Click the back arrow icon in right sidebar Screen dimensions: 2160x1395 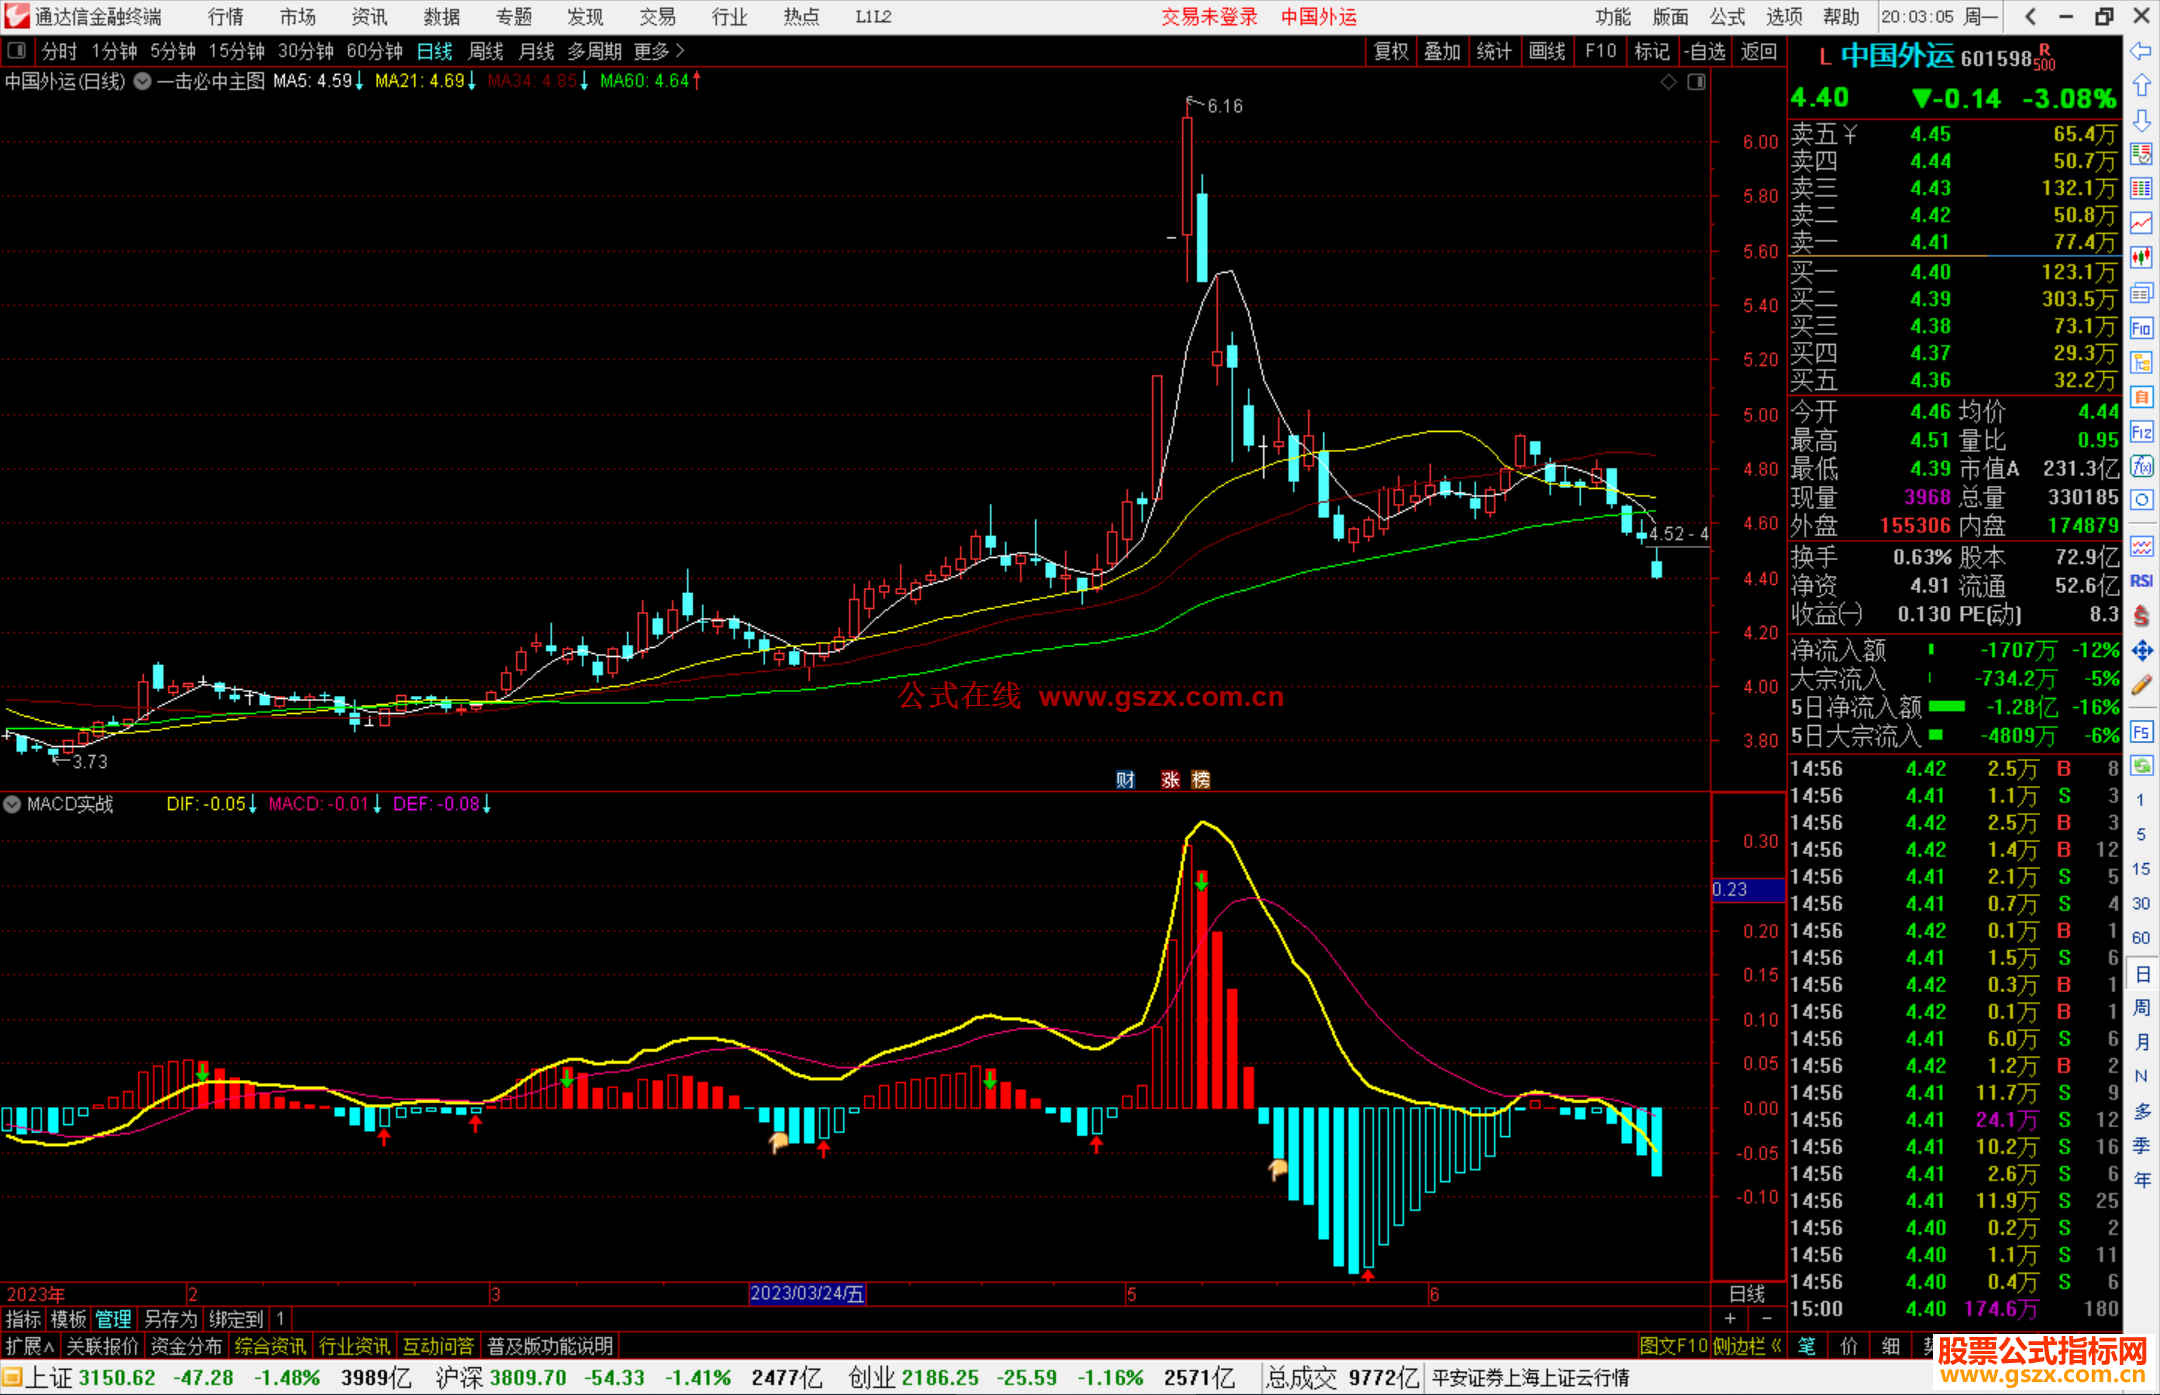[2141, 51]
